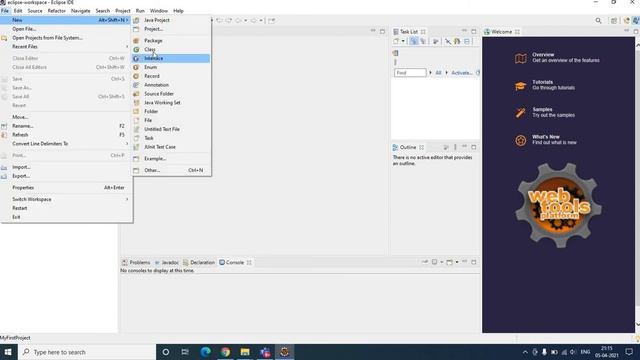Switch to the Problems tab
Screen dimensions: 640x360
[x=136, y=262]
